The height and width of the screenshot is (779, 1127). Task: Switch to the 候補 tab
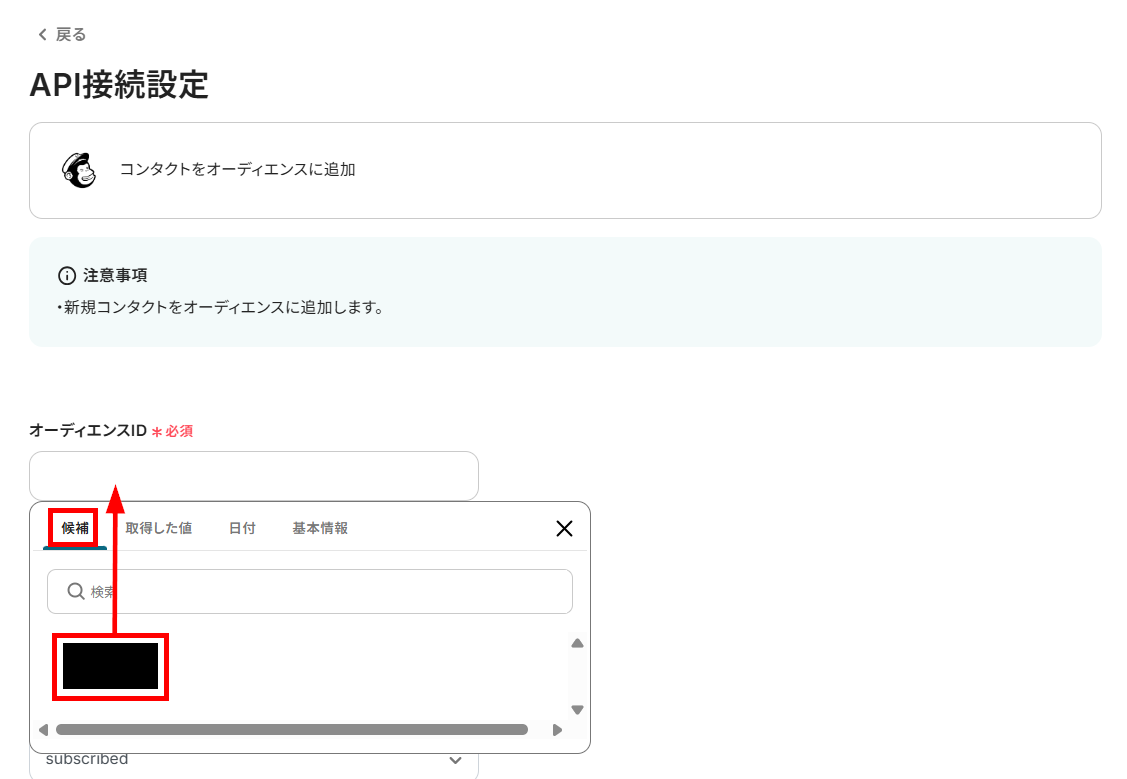tap(75, 528)
